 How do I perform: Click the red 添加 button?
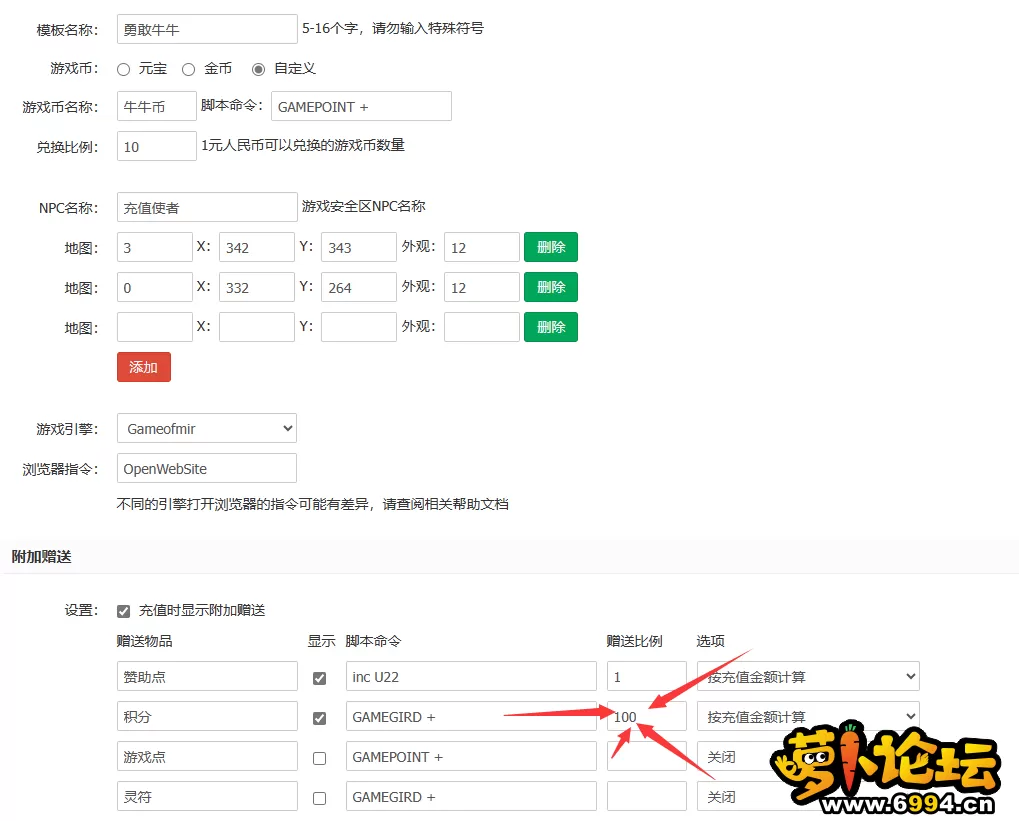pyautogui.click(x=144, y=367)
